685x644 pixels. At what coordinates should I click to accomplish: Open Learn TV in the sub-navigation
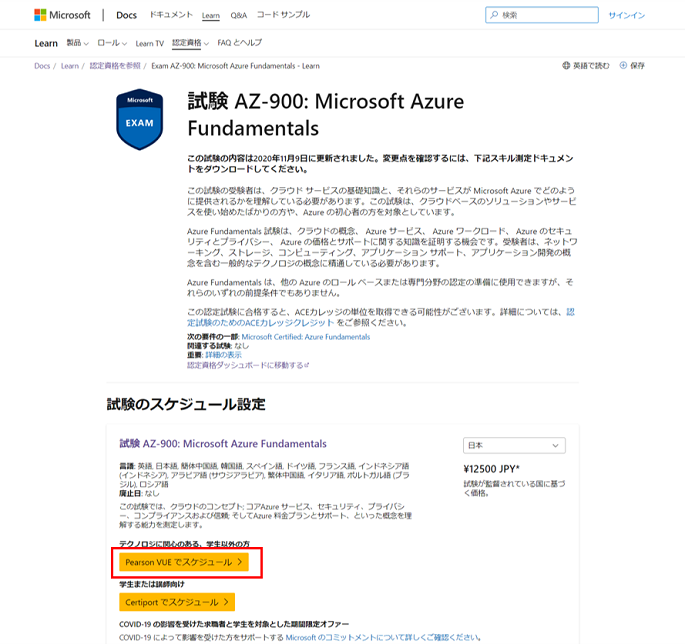tap(149, 43)
